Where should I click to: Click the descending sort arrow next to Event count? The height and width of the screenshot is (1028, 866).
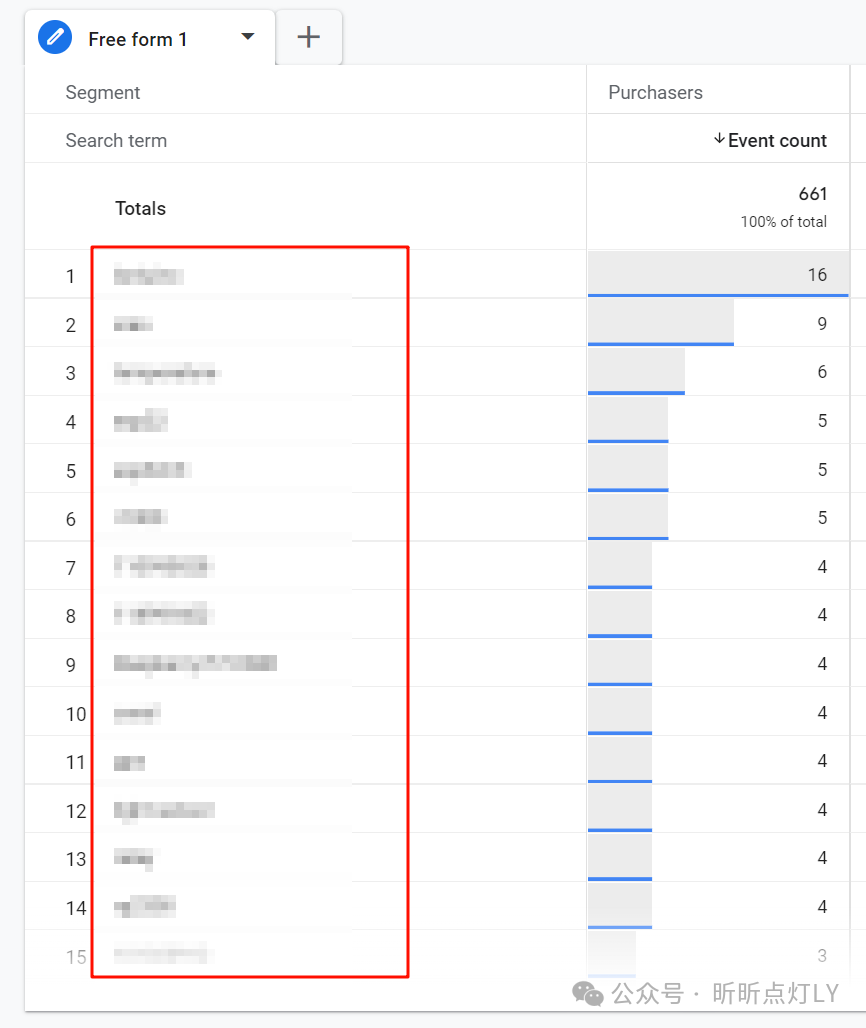coord(719,139)
